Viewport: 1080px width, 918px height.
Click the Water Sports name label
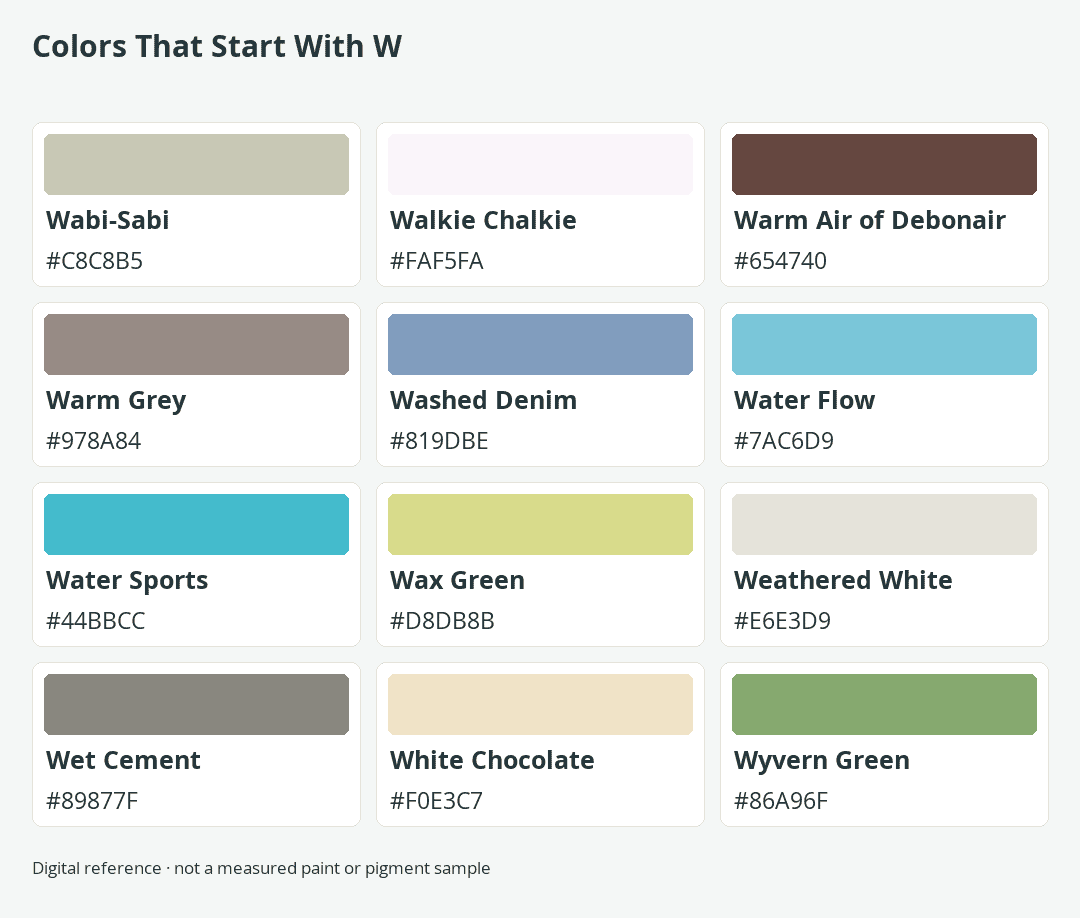(x=127, y=581)
